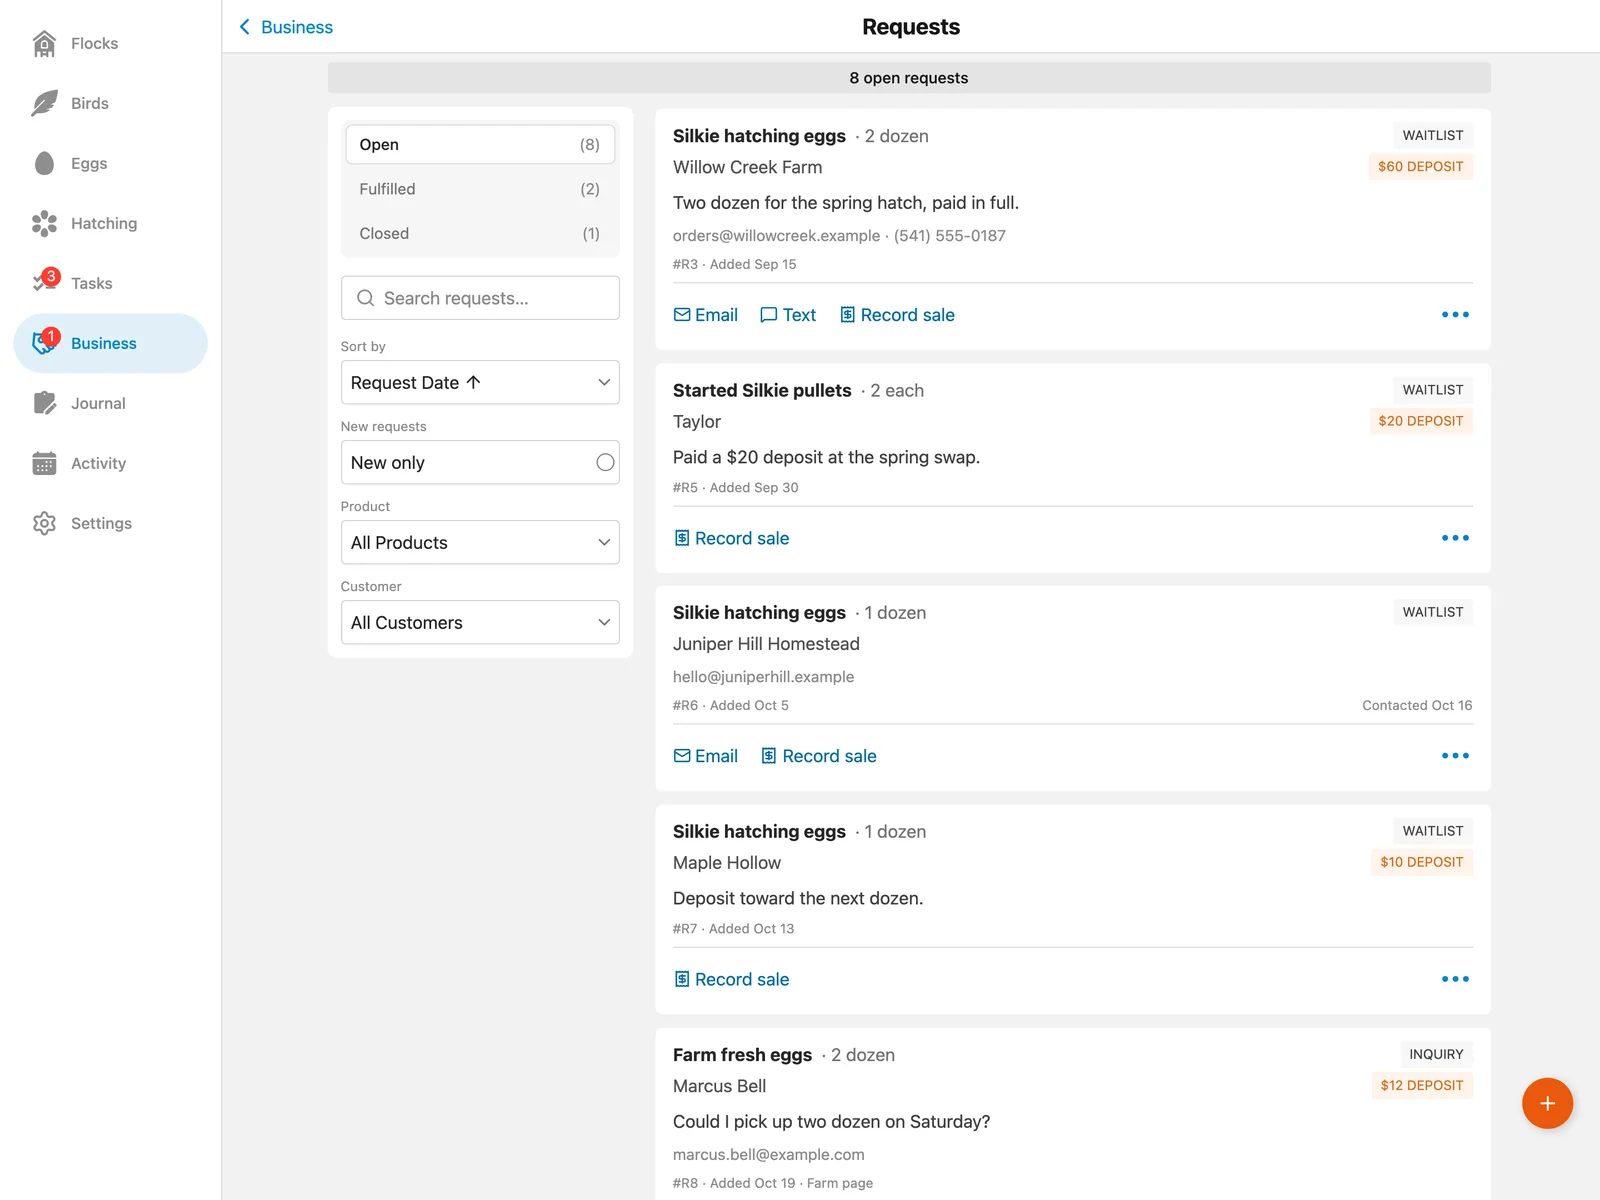Open more options for Juniper Hill request
This screenshot has height=1200, width=1600.
click(1455, 756)
